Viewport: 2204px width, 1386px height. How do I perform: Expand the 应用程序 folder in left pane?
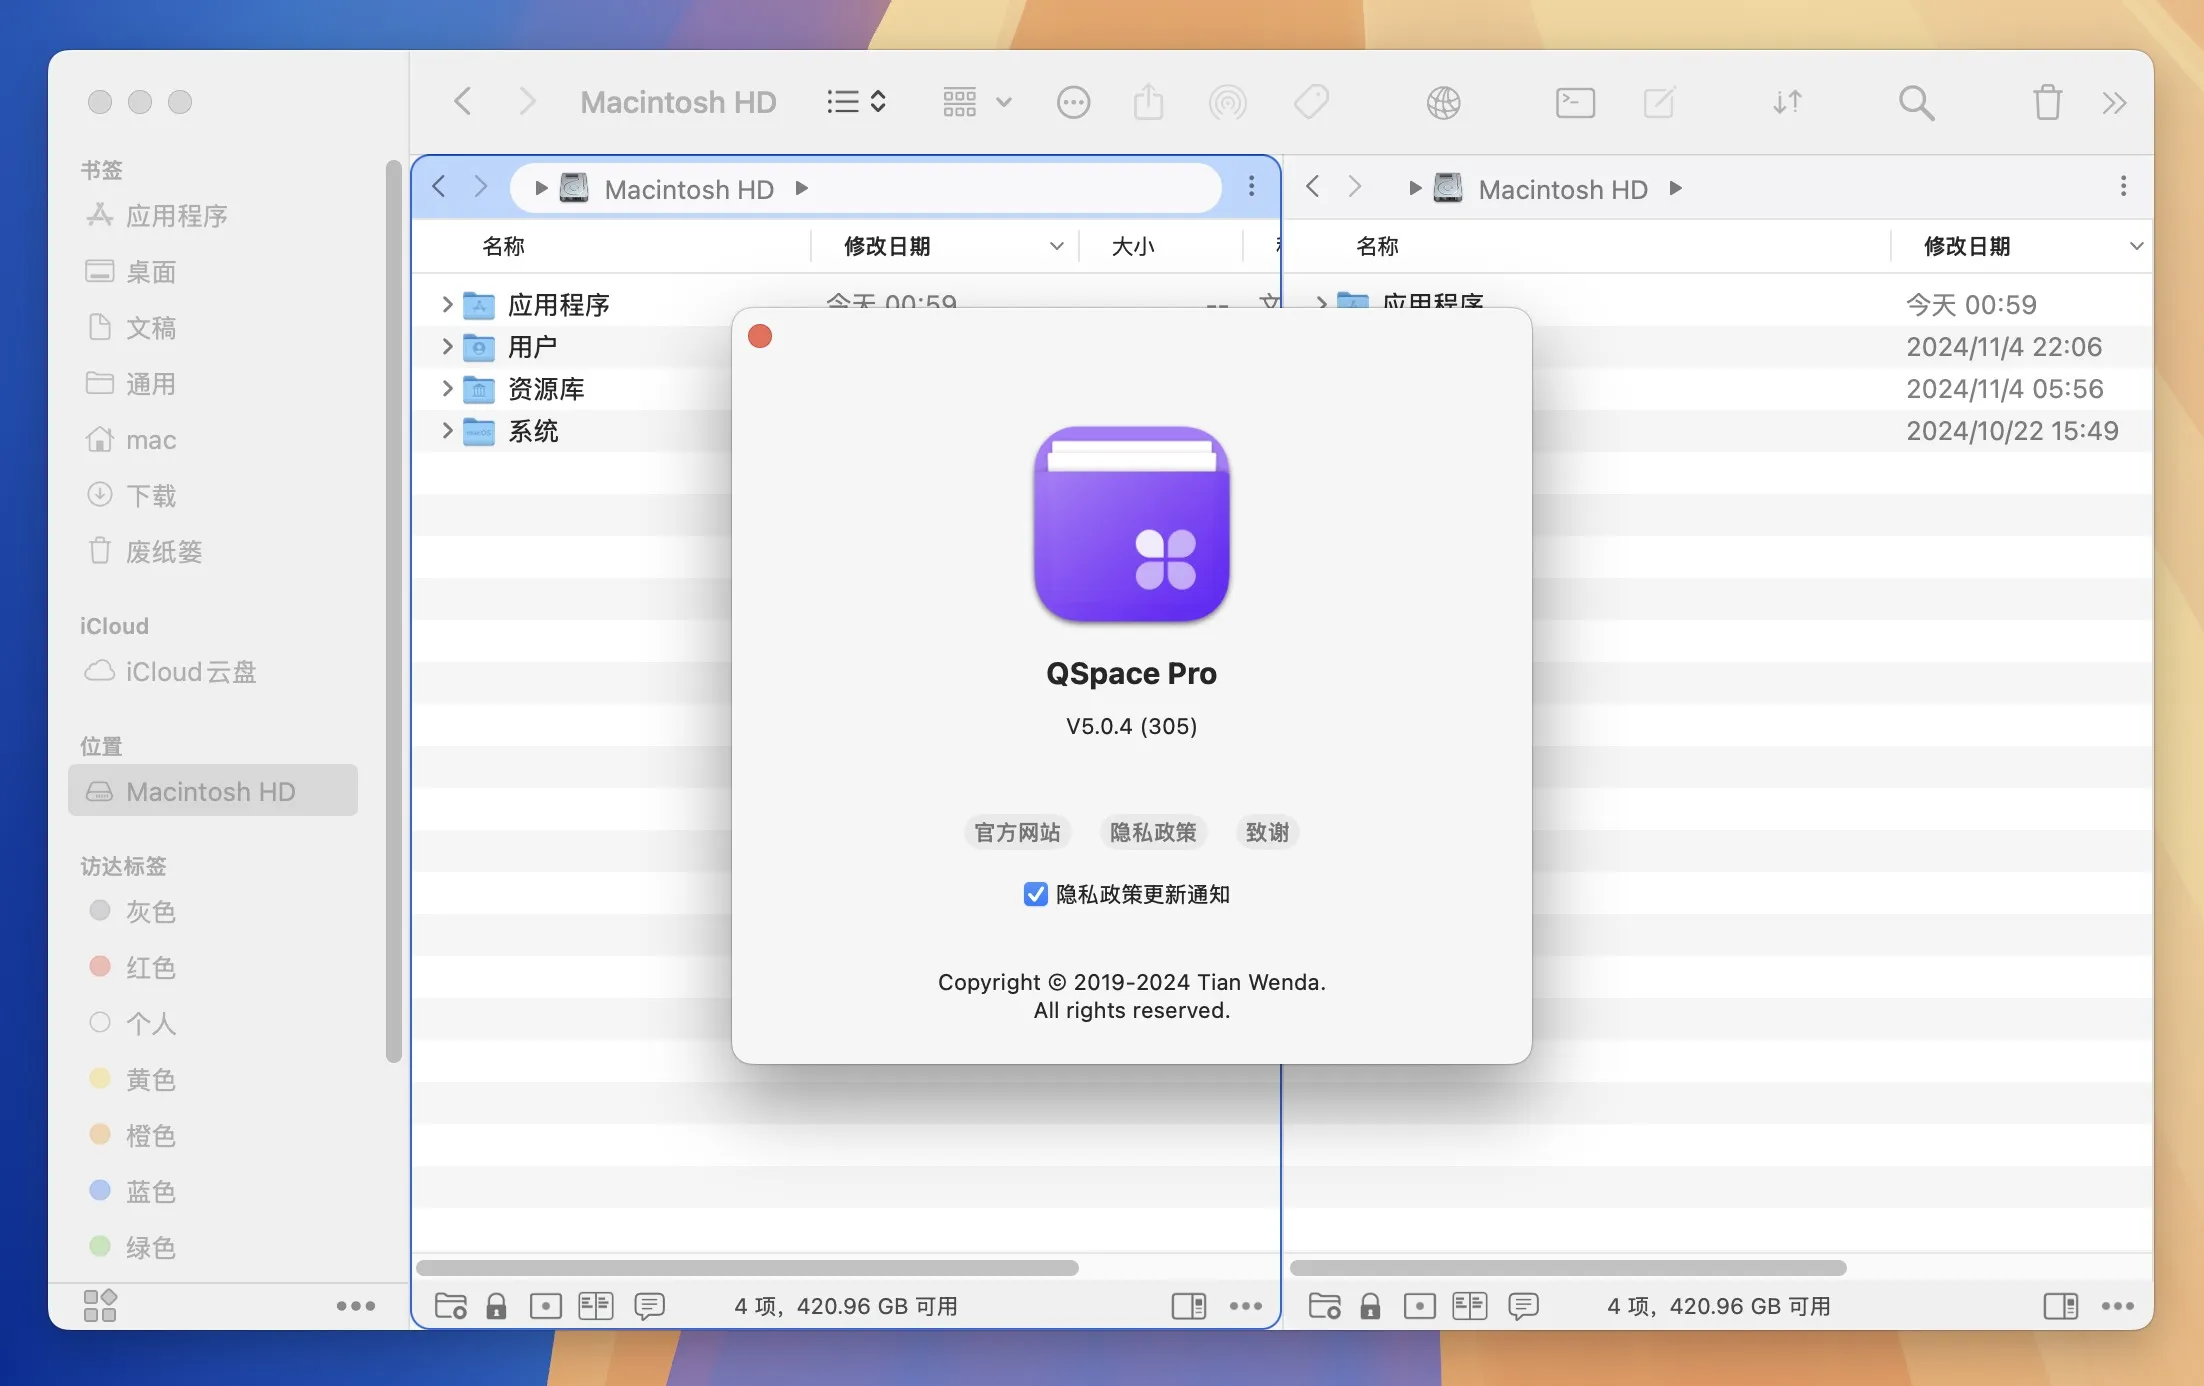(x=447, y=304)
